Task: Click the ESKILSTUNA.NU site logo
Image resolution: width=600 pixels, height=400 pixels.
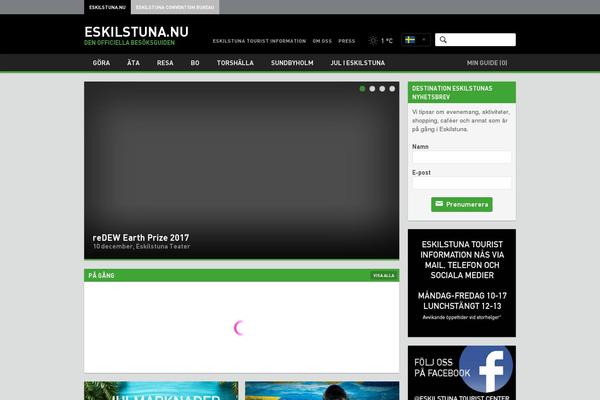Action: (136, 36)
